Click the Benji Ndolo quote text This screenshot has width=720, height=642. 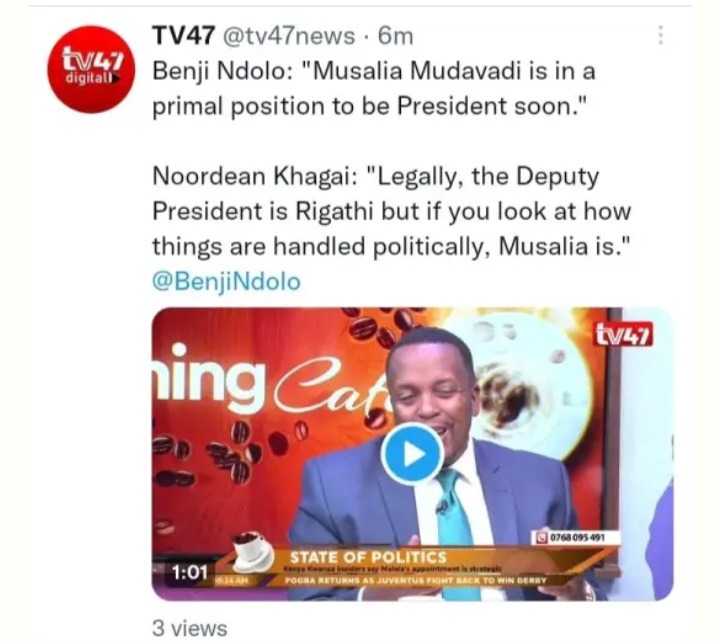click(374, 89)
